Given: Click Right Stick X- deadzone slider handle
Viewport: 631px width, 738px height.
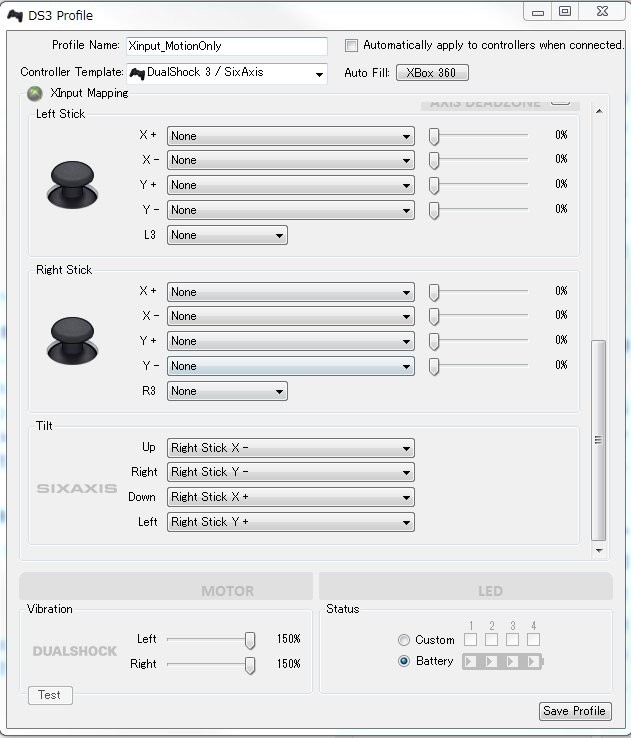Looking at the screenshot, I should point(434,316).
